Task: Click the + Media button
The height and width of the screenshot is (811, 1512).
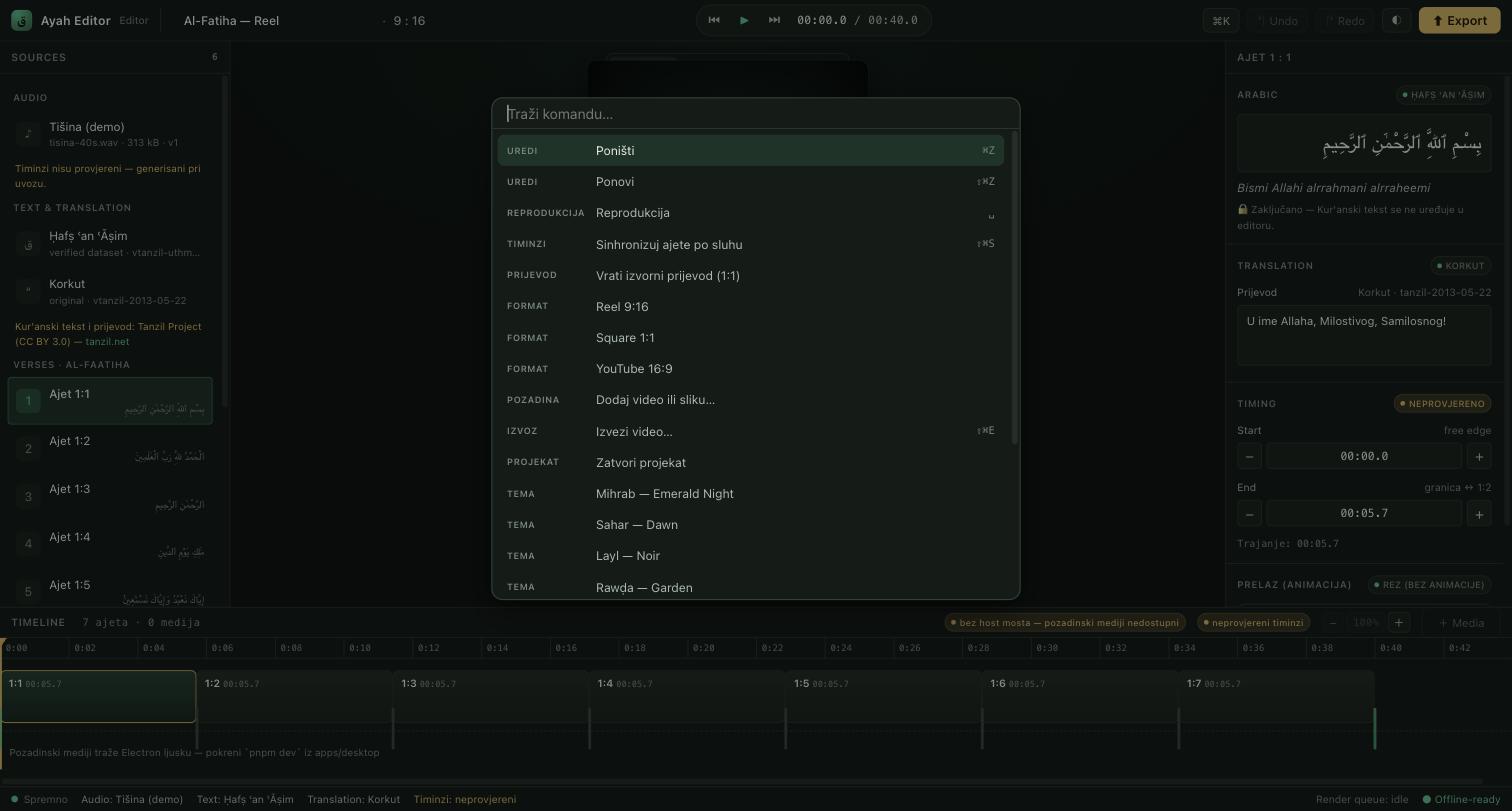Action: 1461,623
